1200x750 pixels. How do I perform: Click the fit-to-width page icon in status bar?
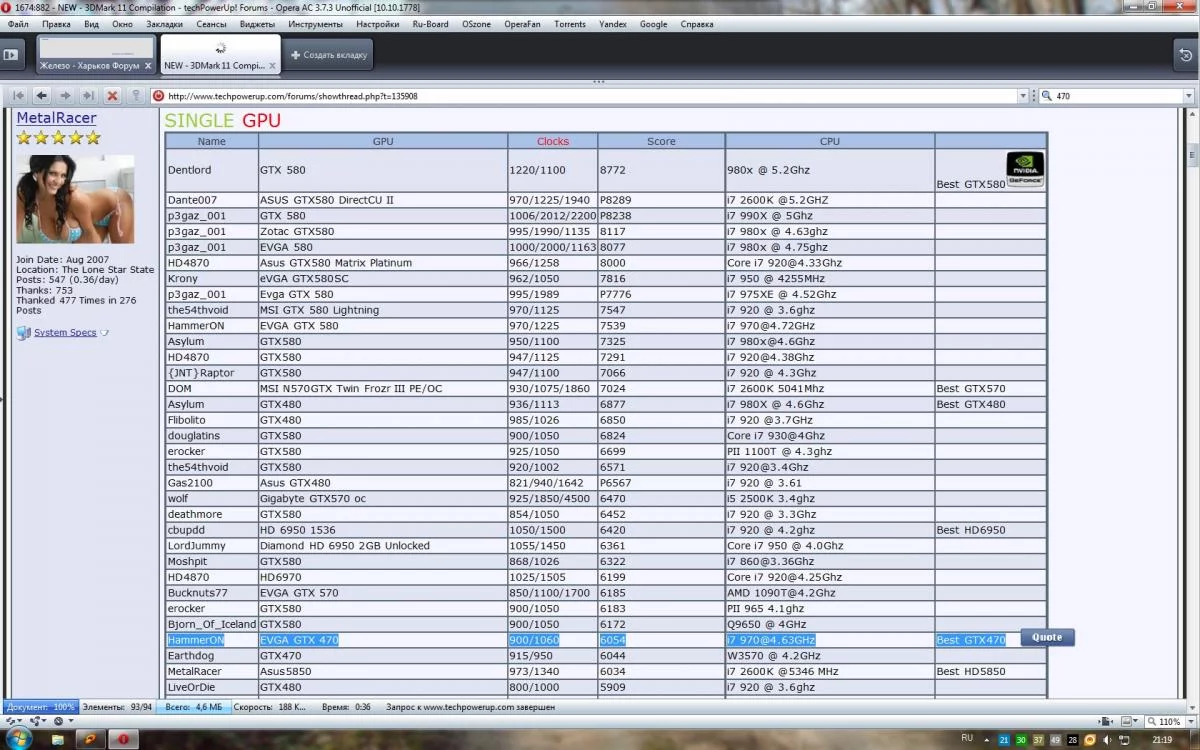pyautogui.click(x=1104, y=721)
